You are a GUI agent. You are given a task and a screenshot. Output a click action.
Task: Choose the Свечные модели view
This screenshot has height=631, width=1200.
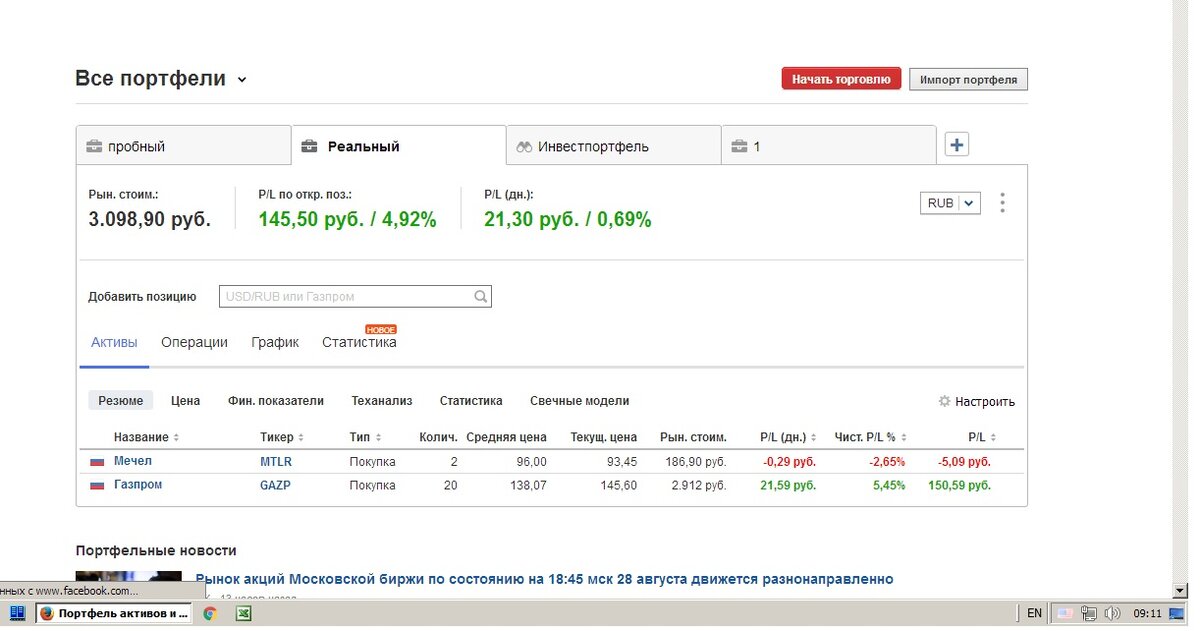(x=580, y=400)
